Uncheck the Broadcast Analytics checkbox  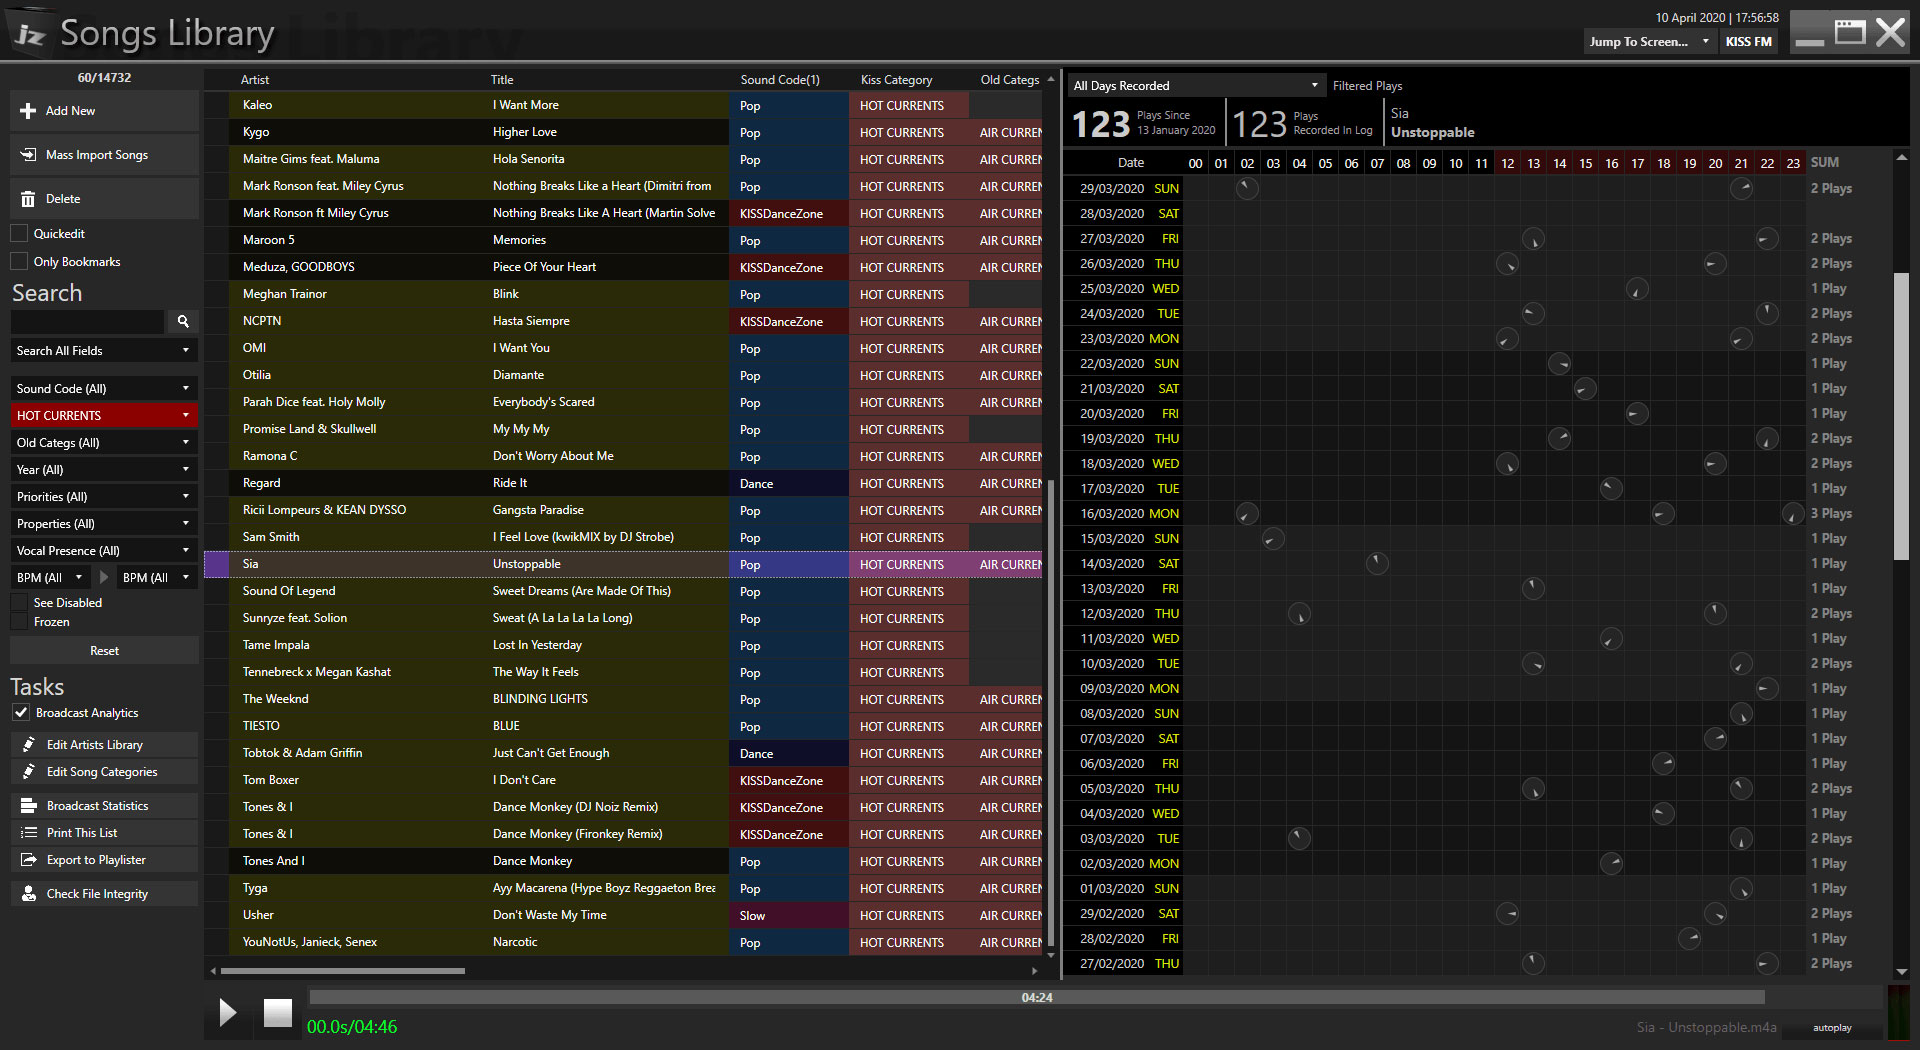[20, 713]
